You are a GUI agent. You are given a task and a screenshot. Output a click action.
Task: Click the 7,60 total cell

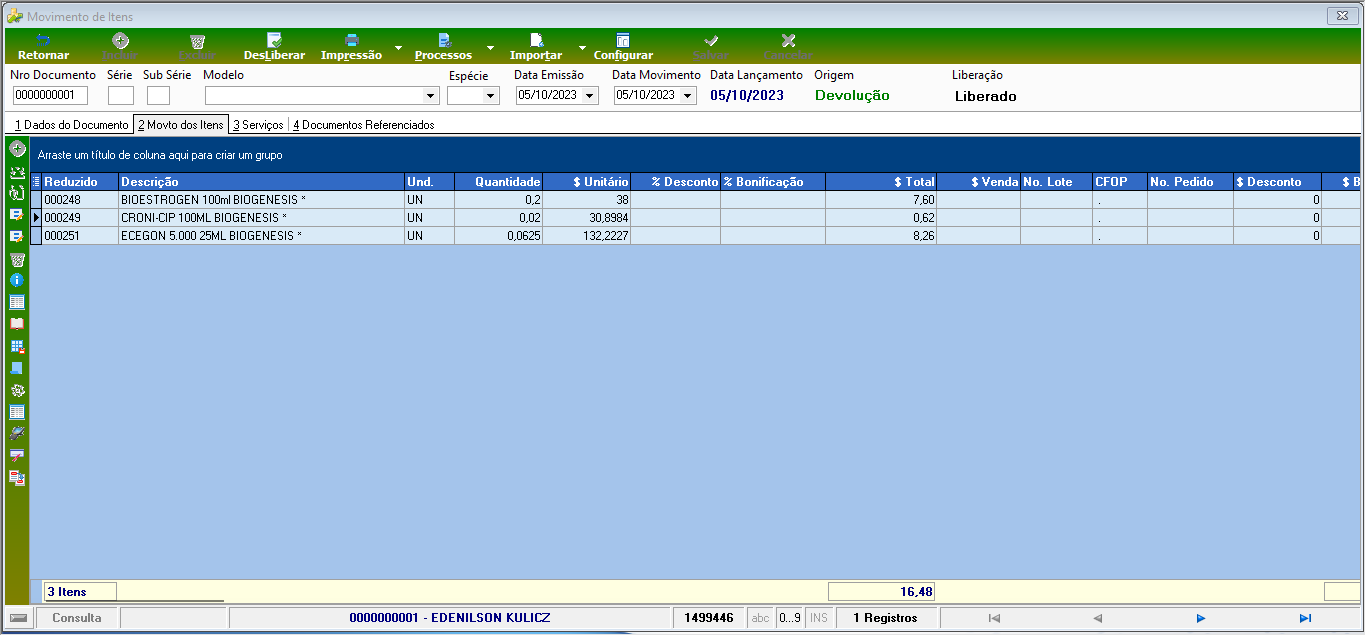click(x=881, y=199)
